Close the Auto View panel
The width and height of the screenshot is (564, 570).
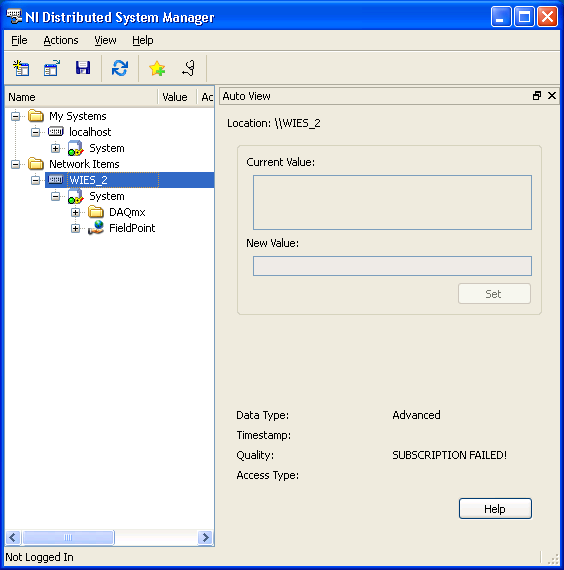click(552, 96)
